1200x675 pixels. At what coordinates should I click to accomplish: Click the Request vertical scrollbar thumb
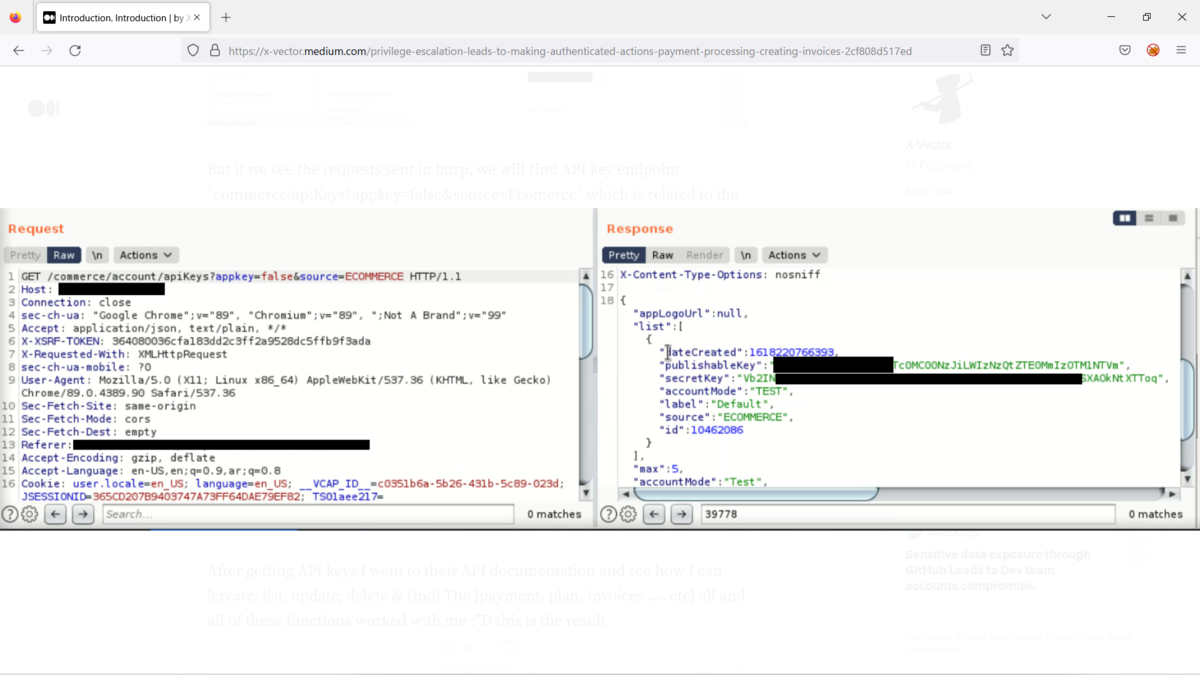(x=586, y=322)
